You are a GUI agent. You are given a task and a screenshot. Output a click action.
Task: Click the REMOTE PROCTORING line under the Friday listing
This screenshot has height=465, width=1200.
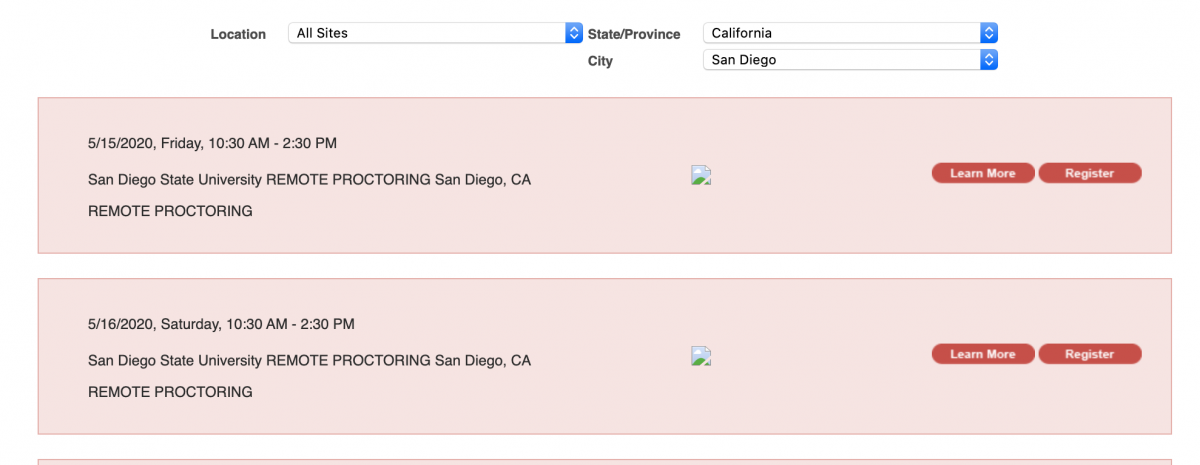click(x=170, y=211)
